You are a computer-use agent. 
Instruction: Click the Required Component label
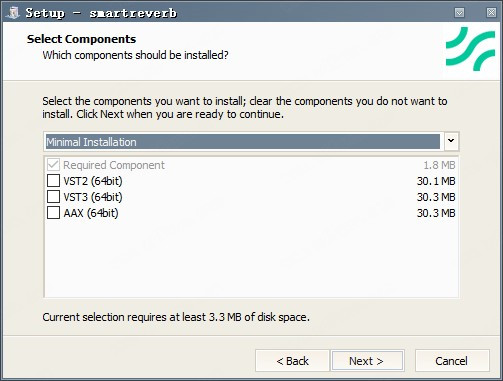coord(114,165)
